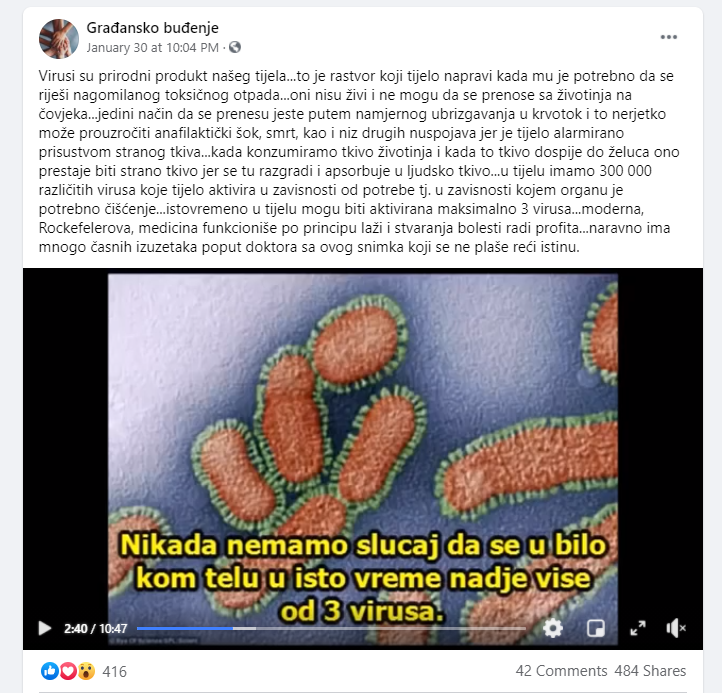Expand the 42 Comments section
This screenshot has height=693, width=722.
561,671
